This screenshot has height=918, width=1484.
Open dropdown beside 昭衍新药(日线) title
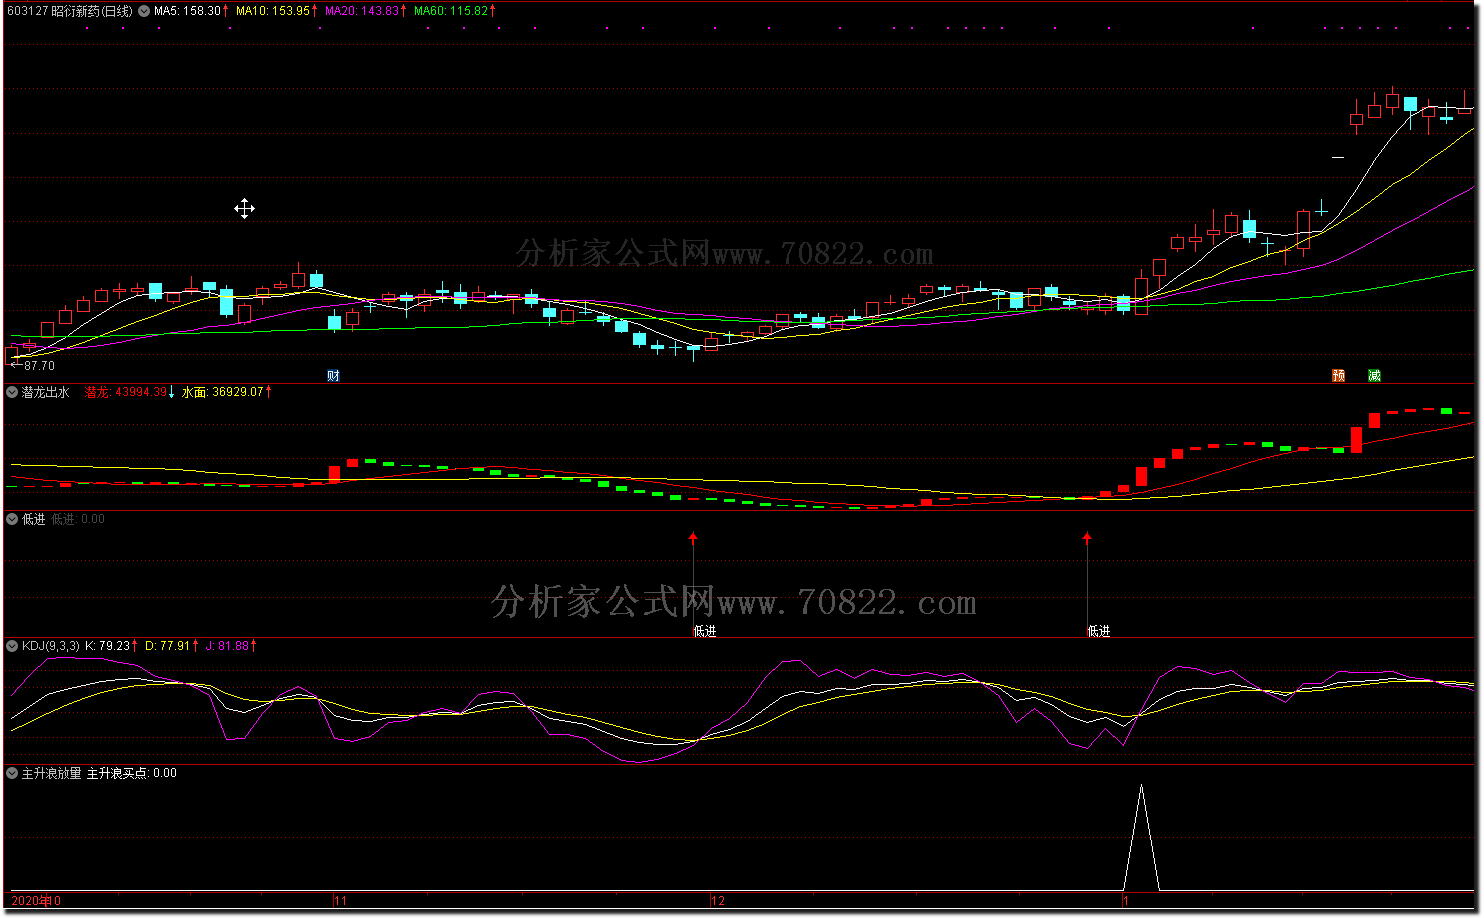pos(144,11)
